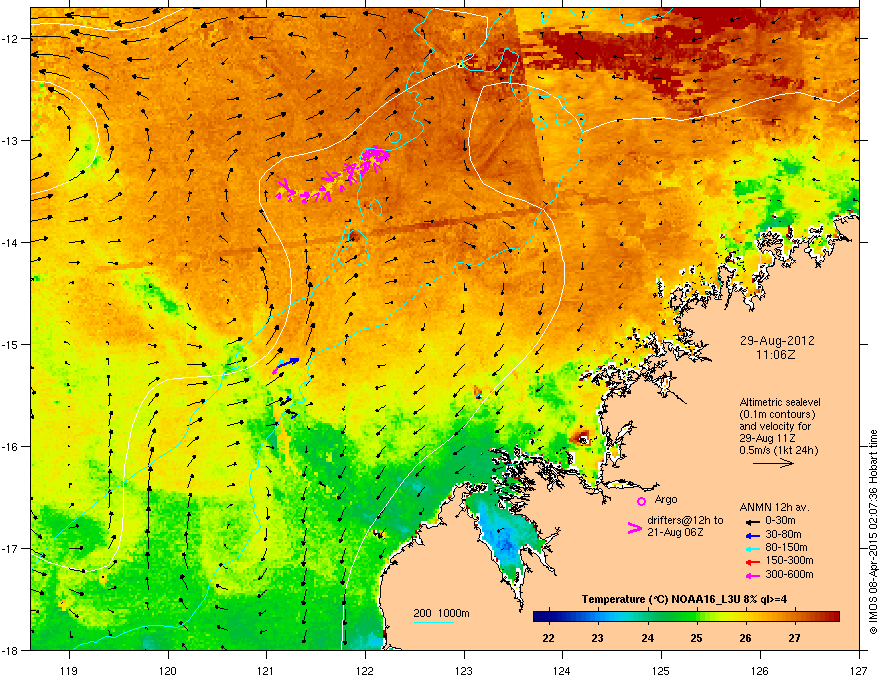Click the 0.5m/s velocity scale arrow
This screenshot has height=680, width=880.
pos(773,463)
